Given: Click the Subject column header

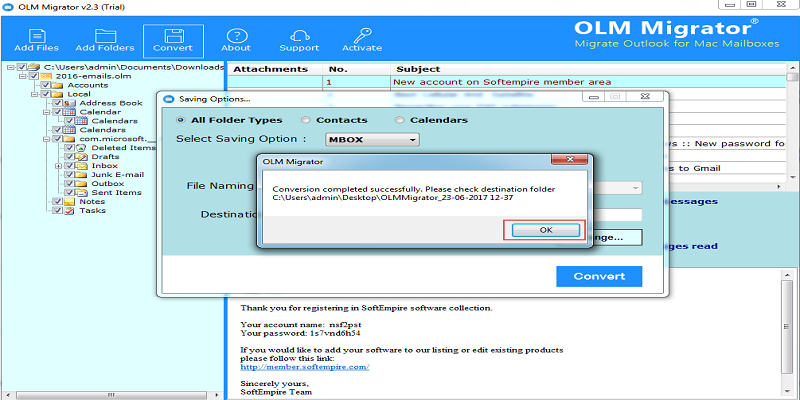Looking at the screenshot, I should tap(588, 69).
